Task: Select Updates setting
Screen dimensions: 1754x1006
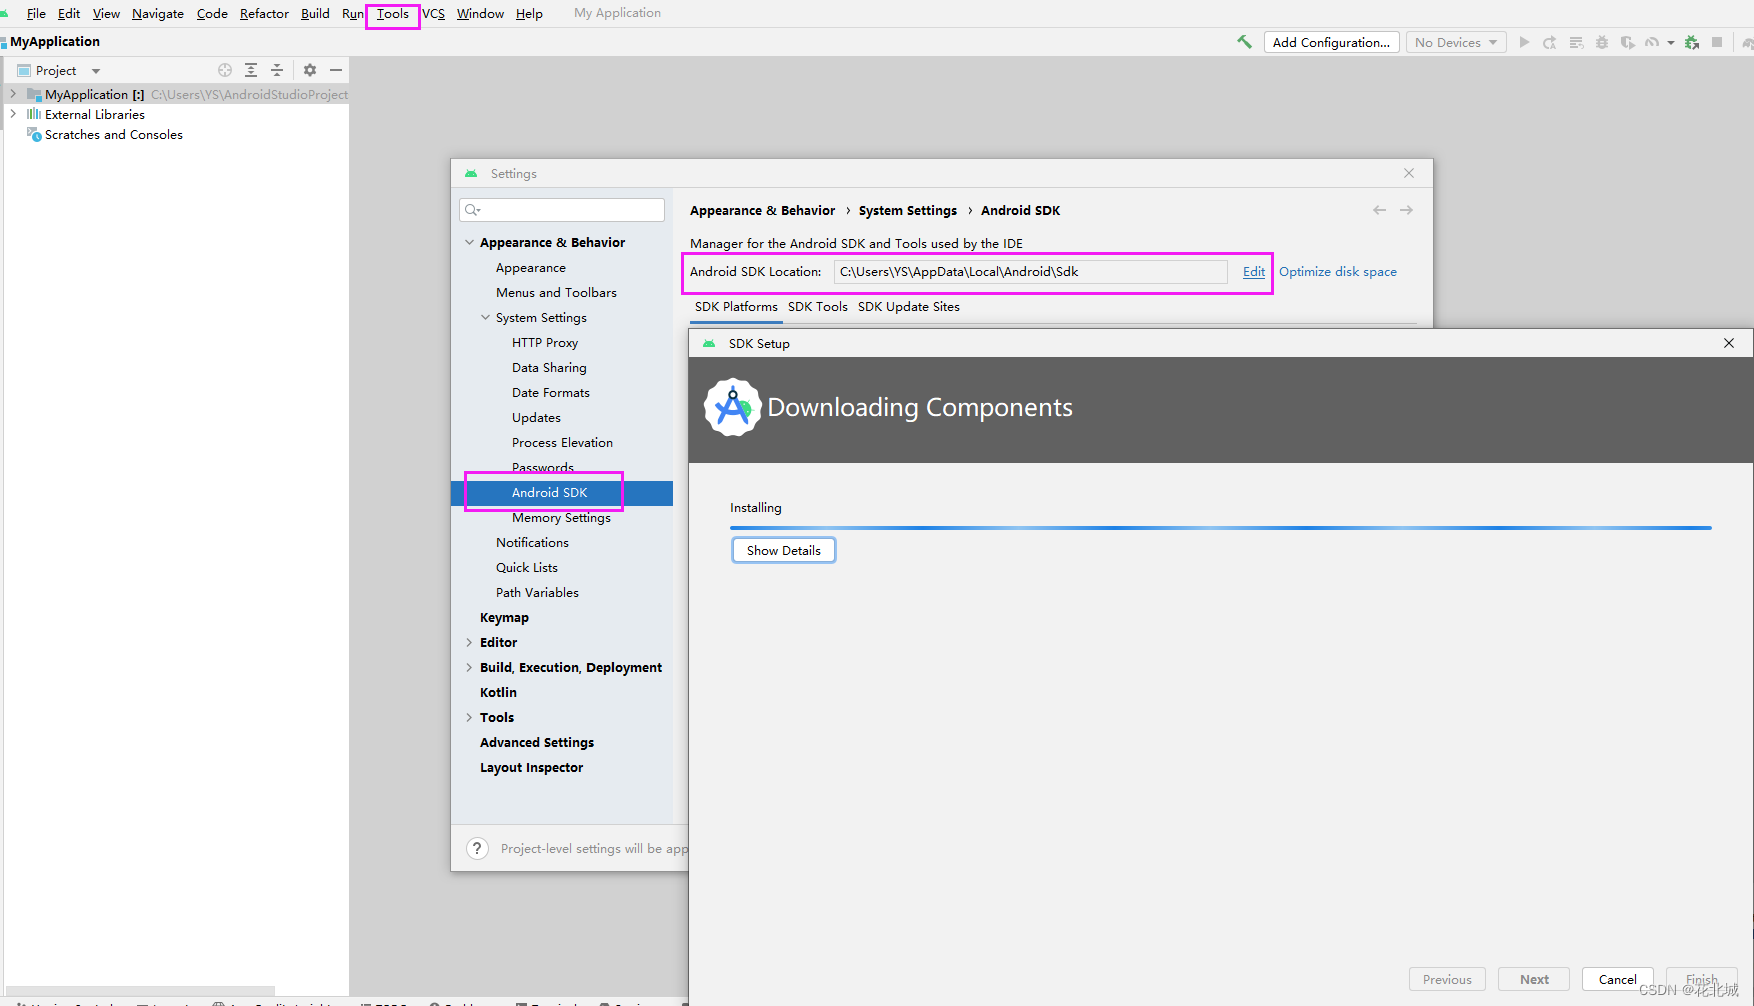Action: click(536, 418)
